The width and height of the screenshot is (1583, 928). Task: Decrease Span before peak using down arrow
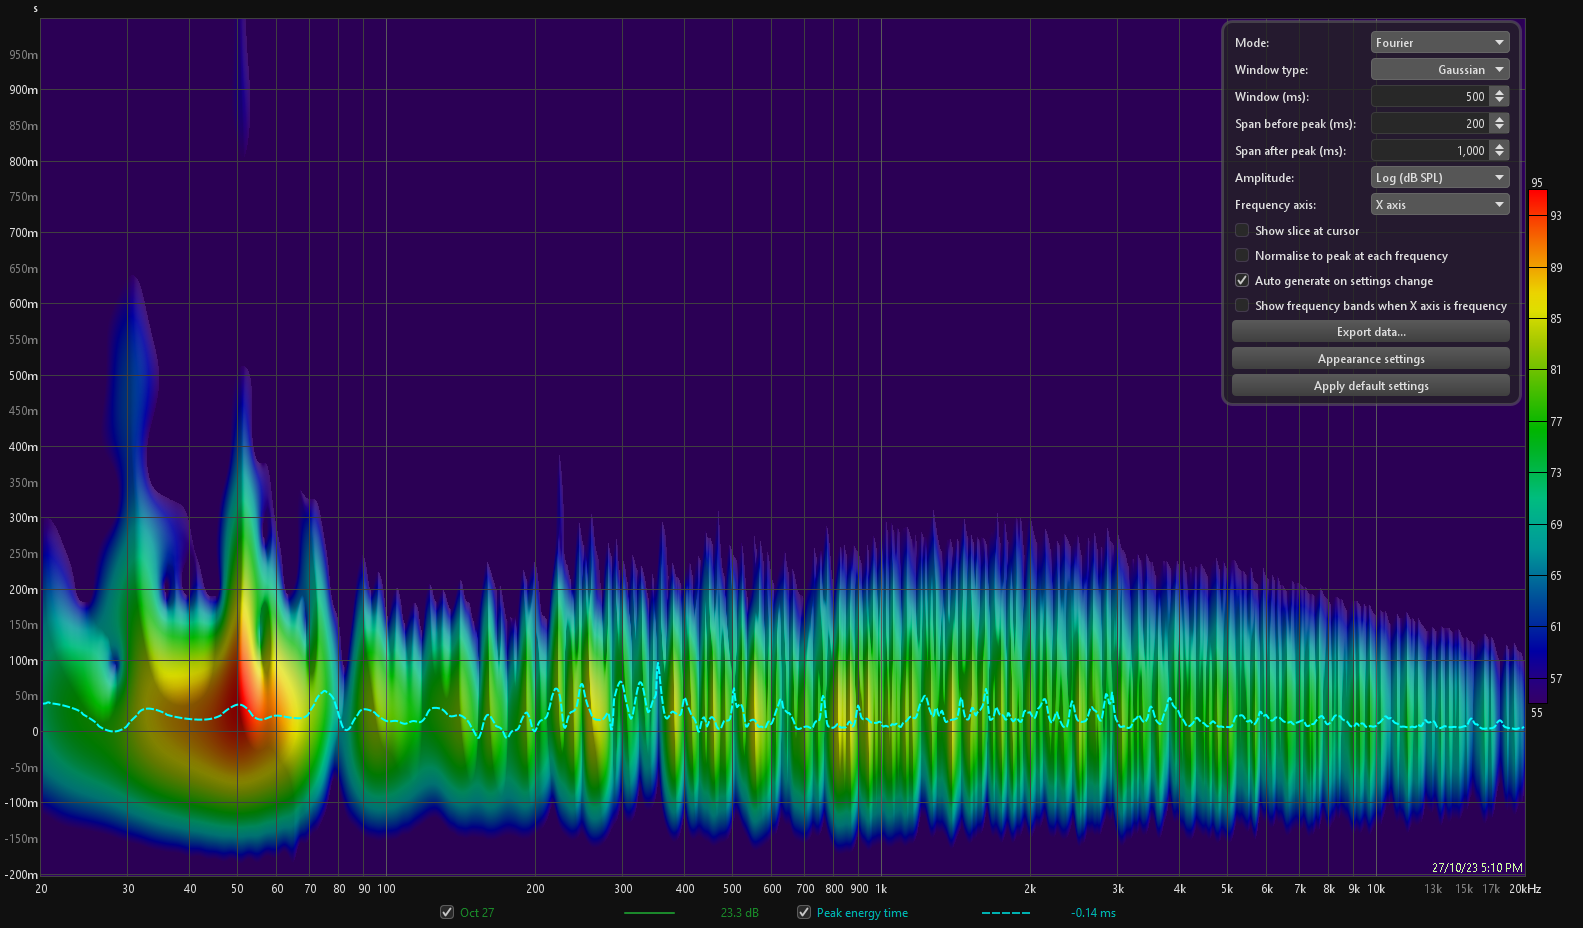[x=1499, y=128]
